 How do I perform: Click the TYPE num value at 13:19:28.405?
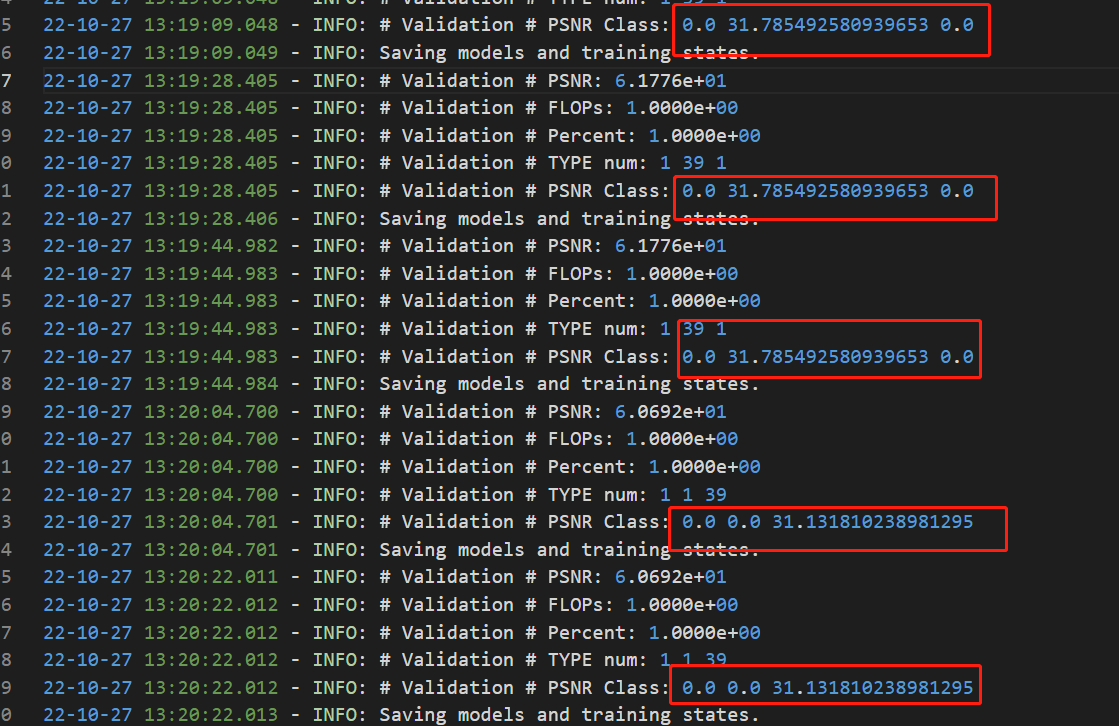pyautogui.click(x=693, y=163)
